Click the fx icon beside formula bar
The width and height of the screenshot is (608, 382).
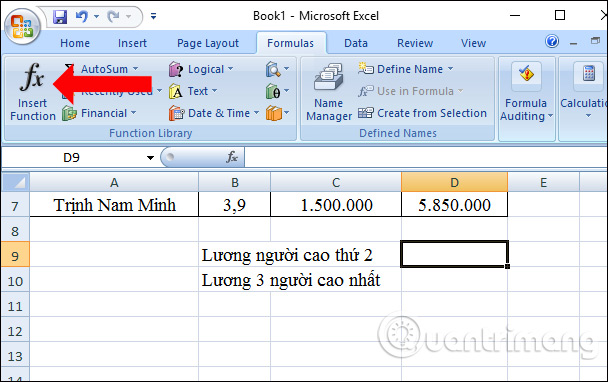pyautogui.click(x=232, y=157)
